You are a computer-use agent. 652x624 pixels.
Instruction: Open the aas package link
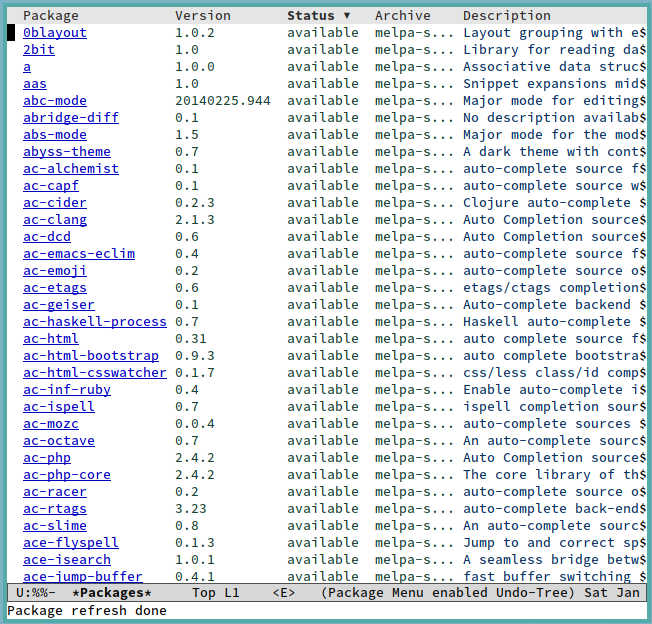tap(35, 84)
